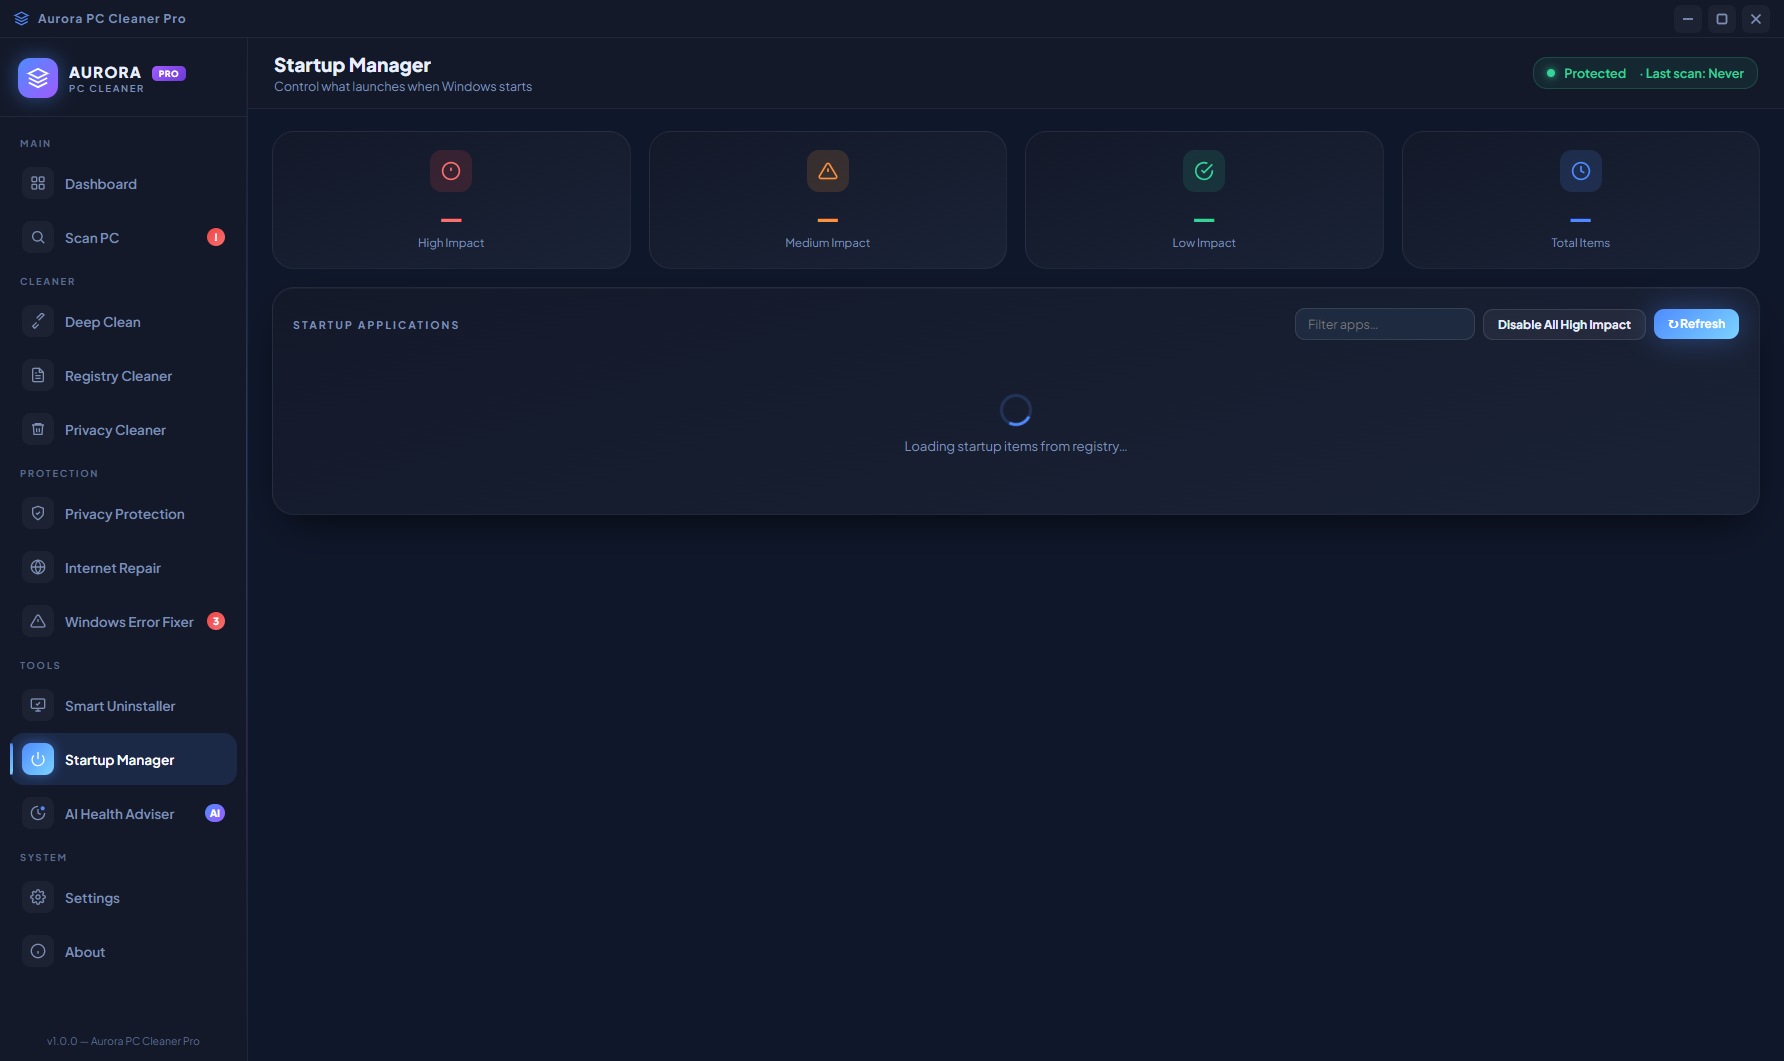Click the About info icon
The height and width of the screenshot is (1061, 1784).
[x=38, y=951]
